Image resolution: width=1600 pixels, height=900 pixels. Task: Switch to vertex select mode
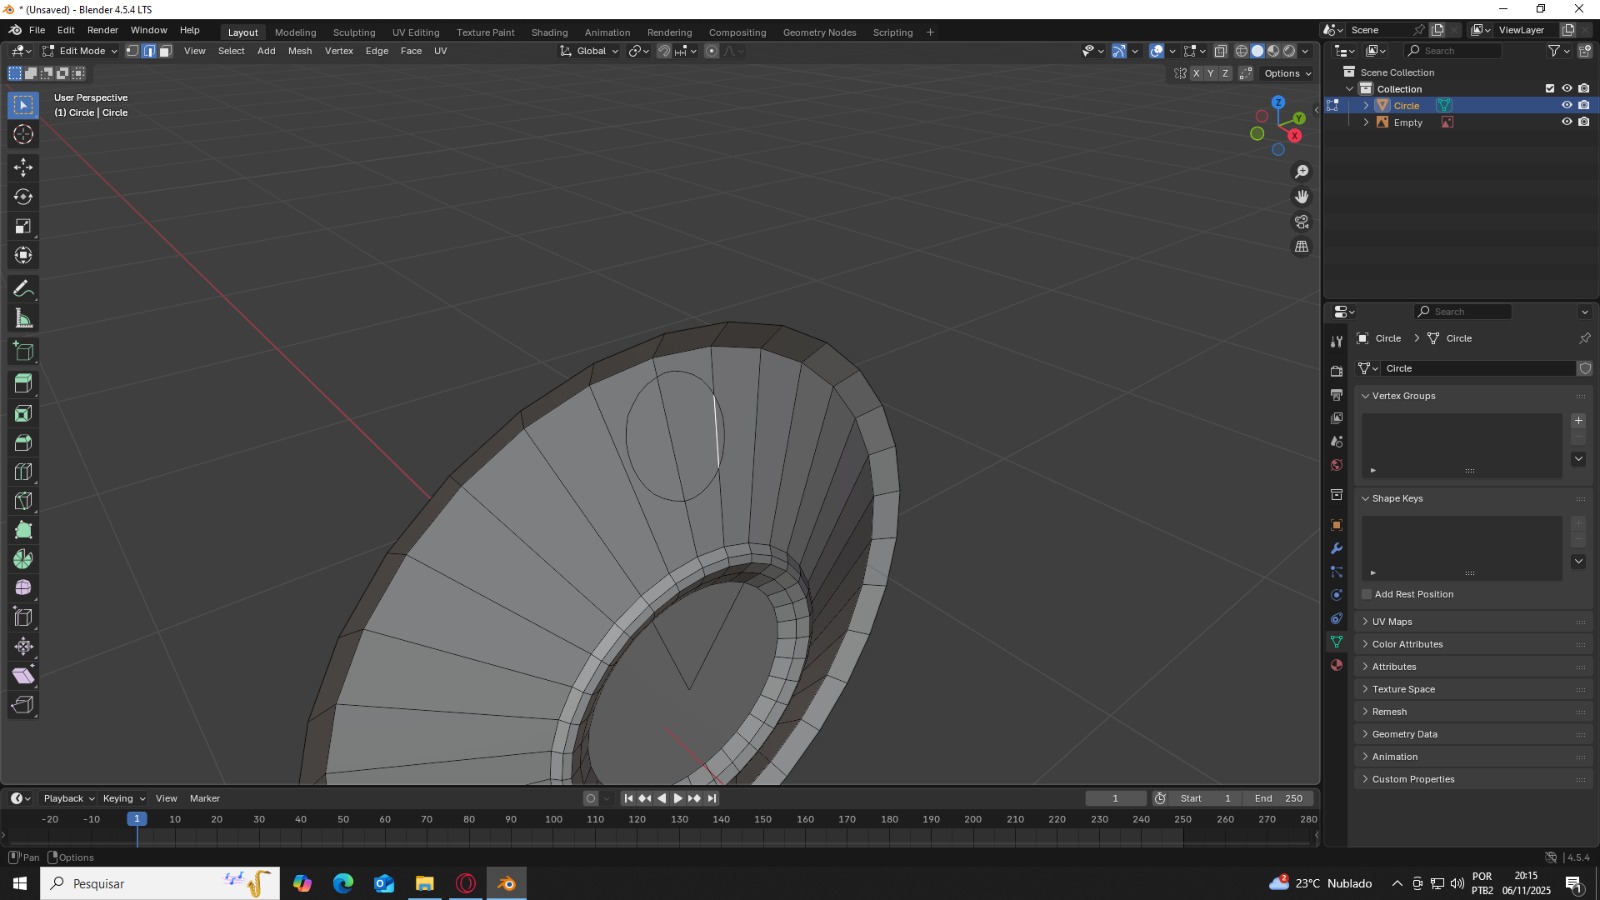132,51
